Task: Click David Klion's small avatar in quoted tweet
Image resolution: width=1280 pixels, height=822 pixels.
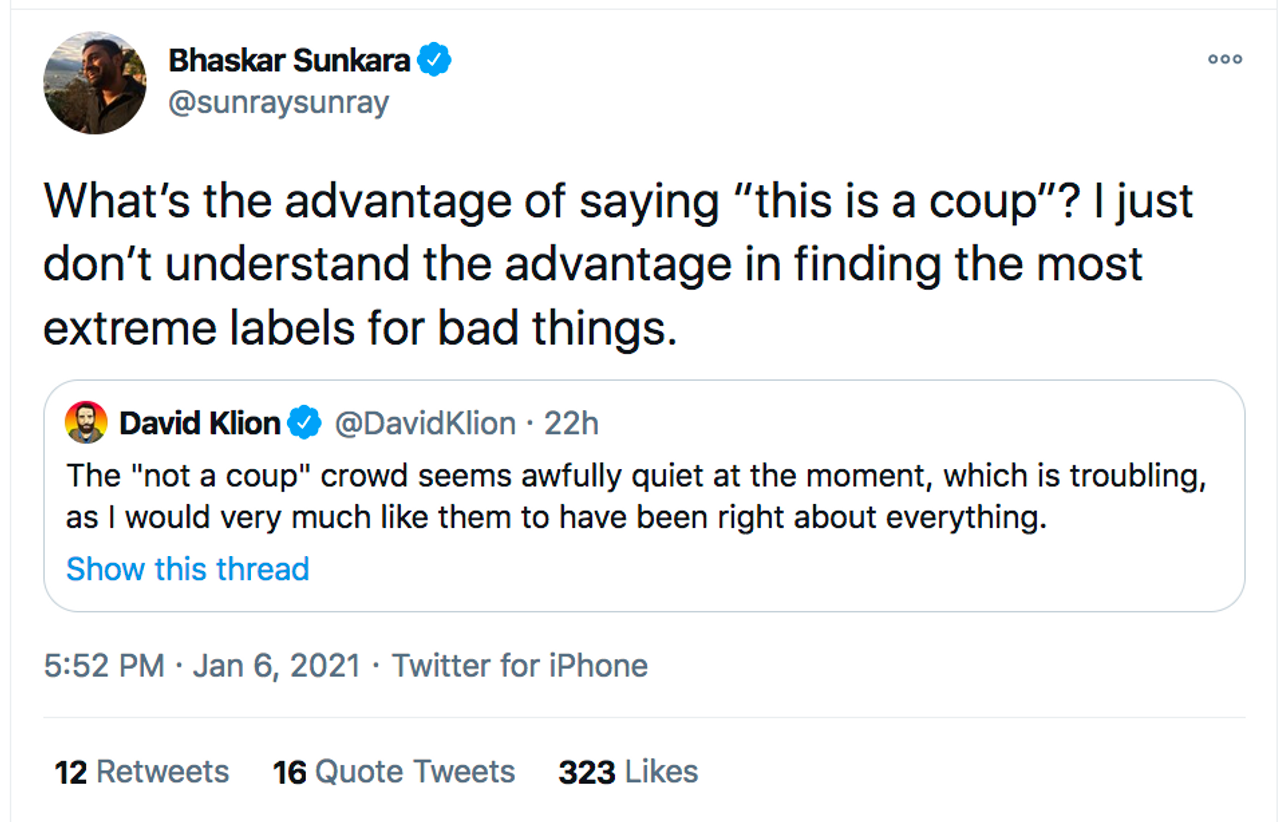Action: 86,423
